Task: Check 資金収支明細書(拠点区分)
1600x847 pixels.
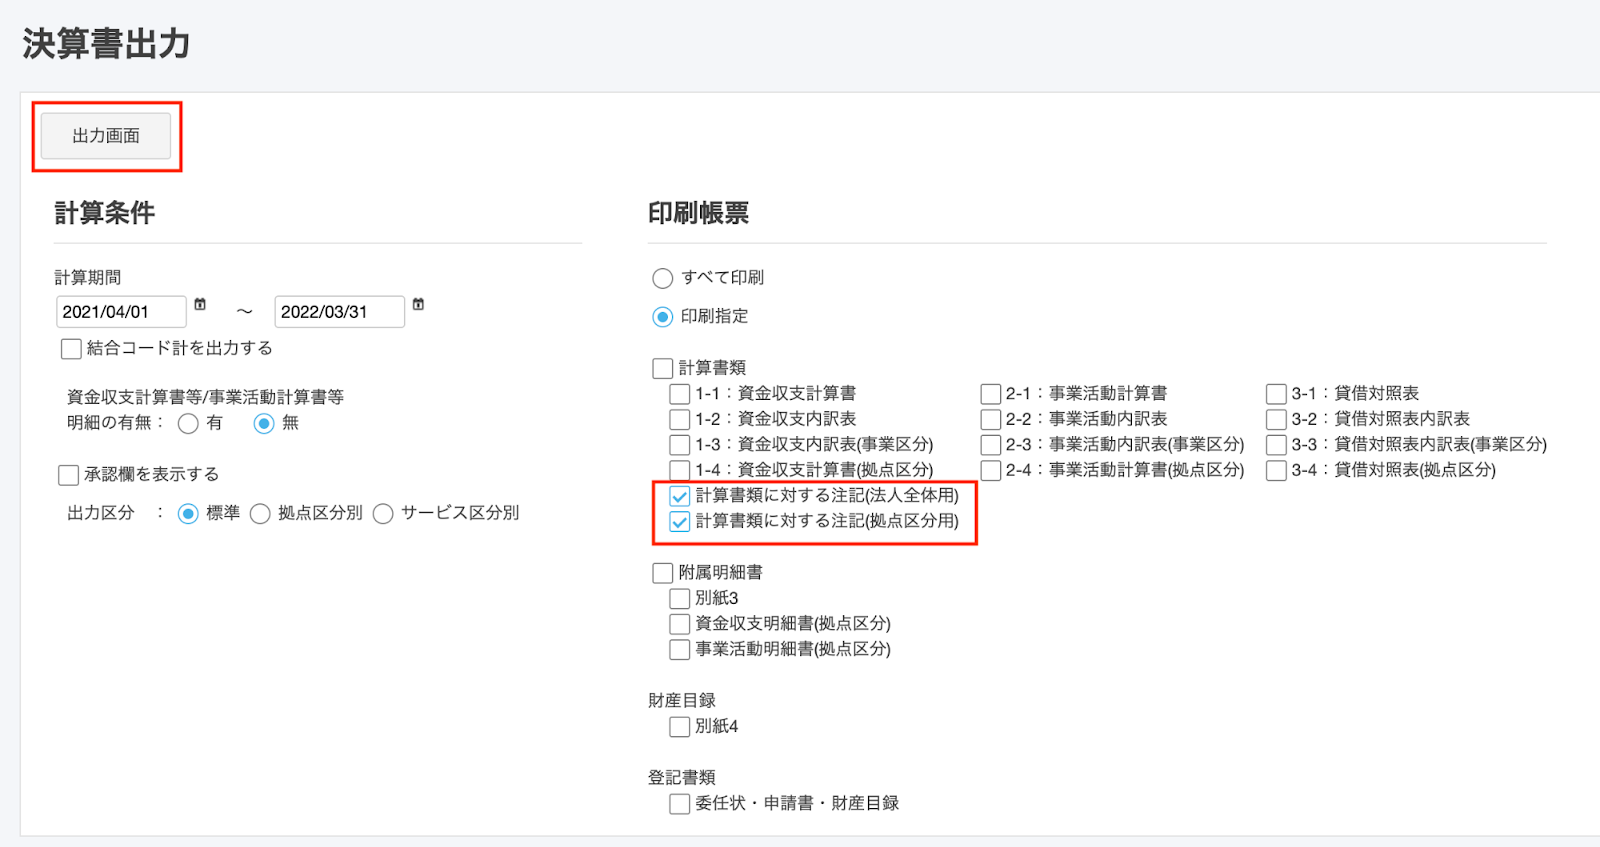Action: pos(679,624)
